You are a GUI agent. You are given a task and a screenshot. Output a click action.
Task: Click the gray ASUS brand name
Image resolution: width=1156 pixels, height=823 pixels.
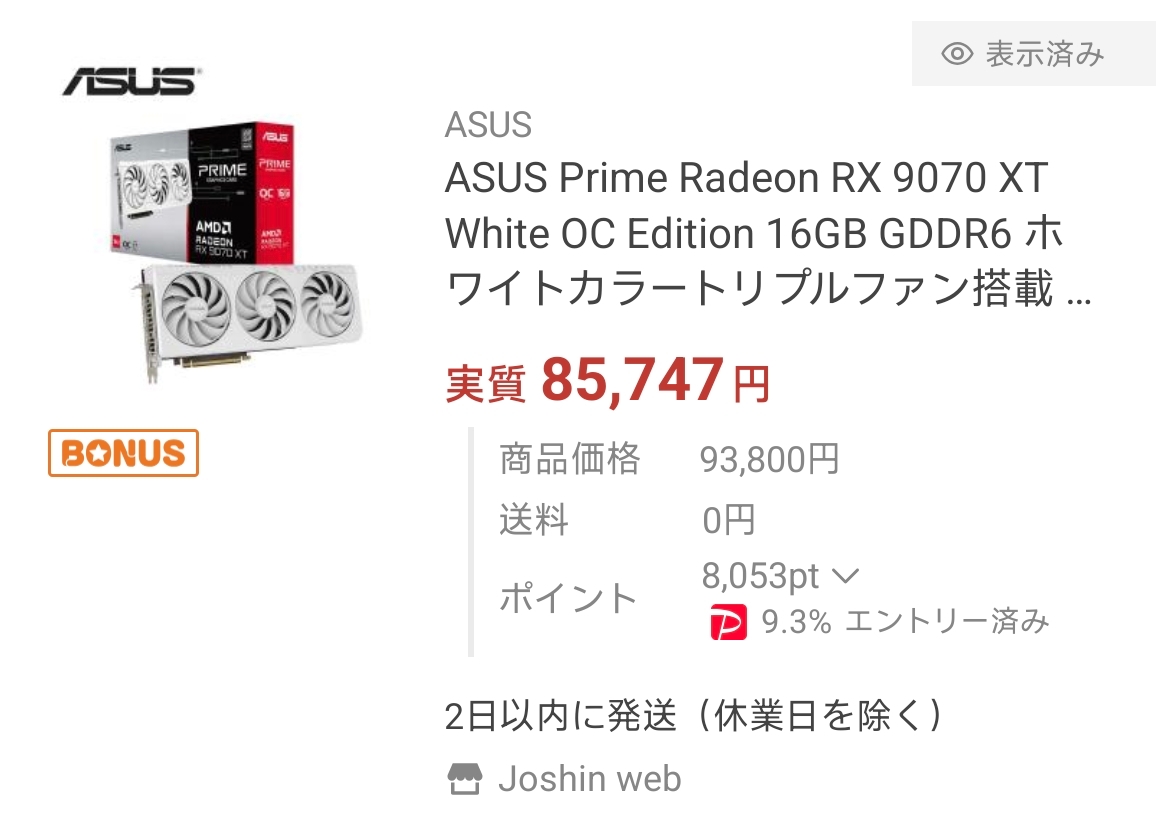488,125
